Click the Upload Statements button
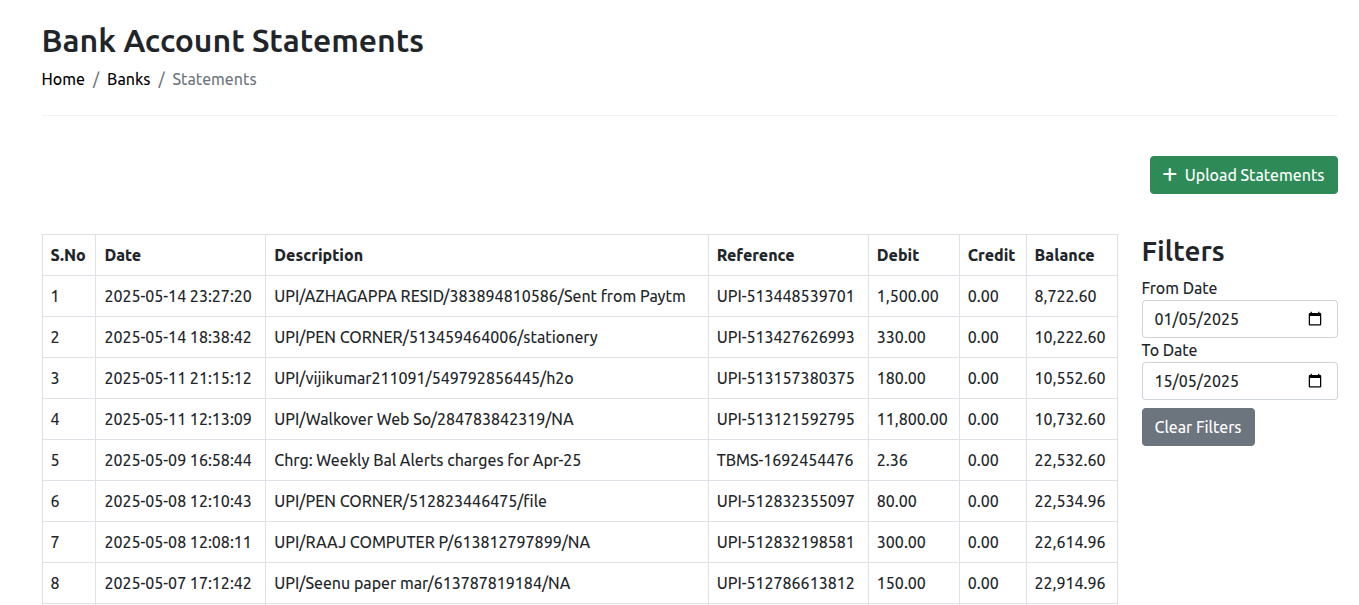Viewport: 1359px width, 605px height. point(1243,175)
